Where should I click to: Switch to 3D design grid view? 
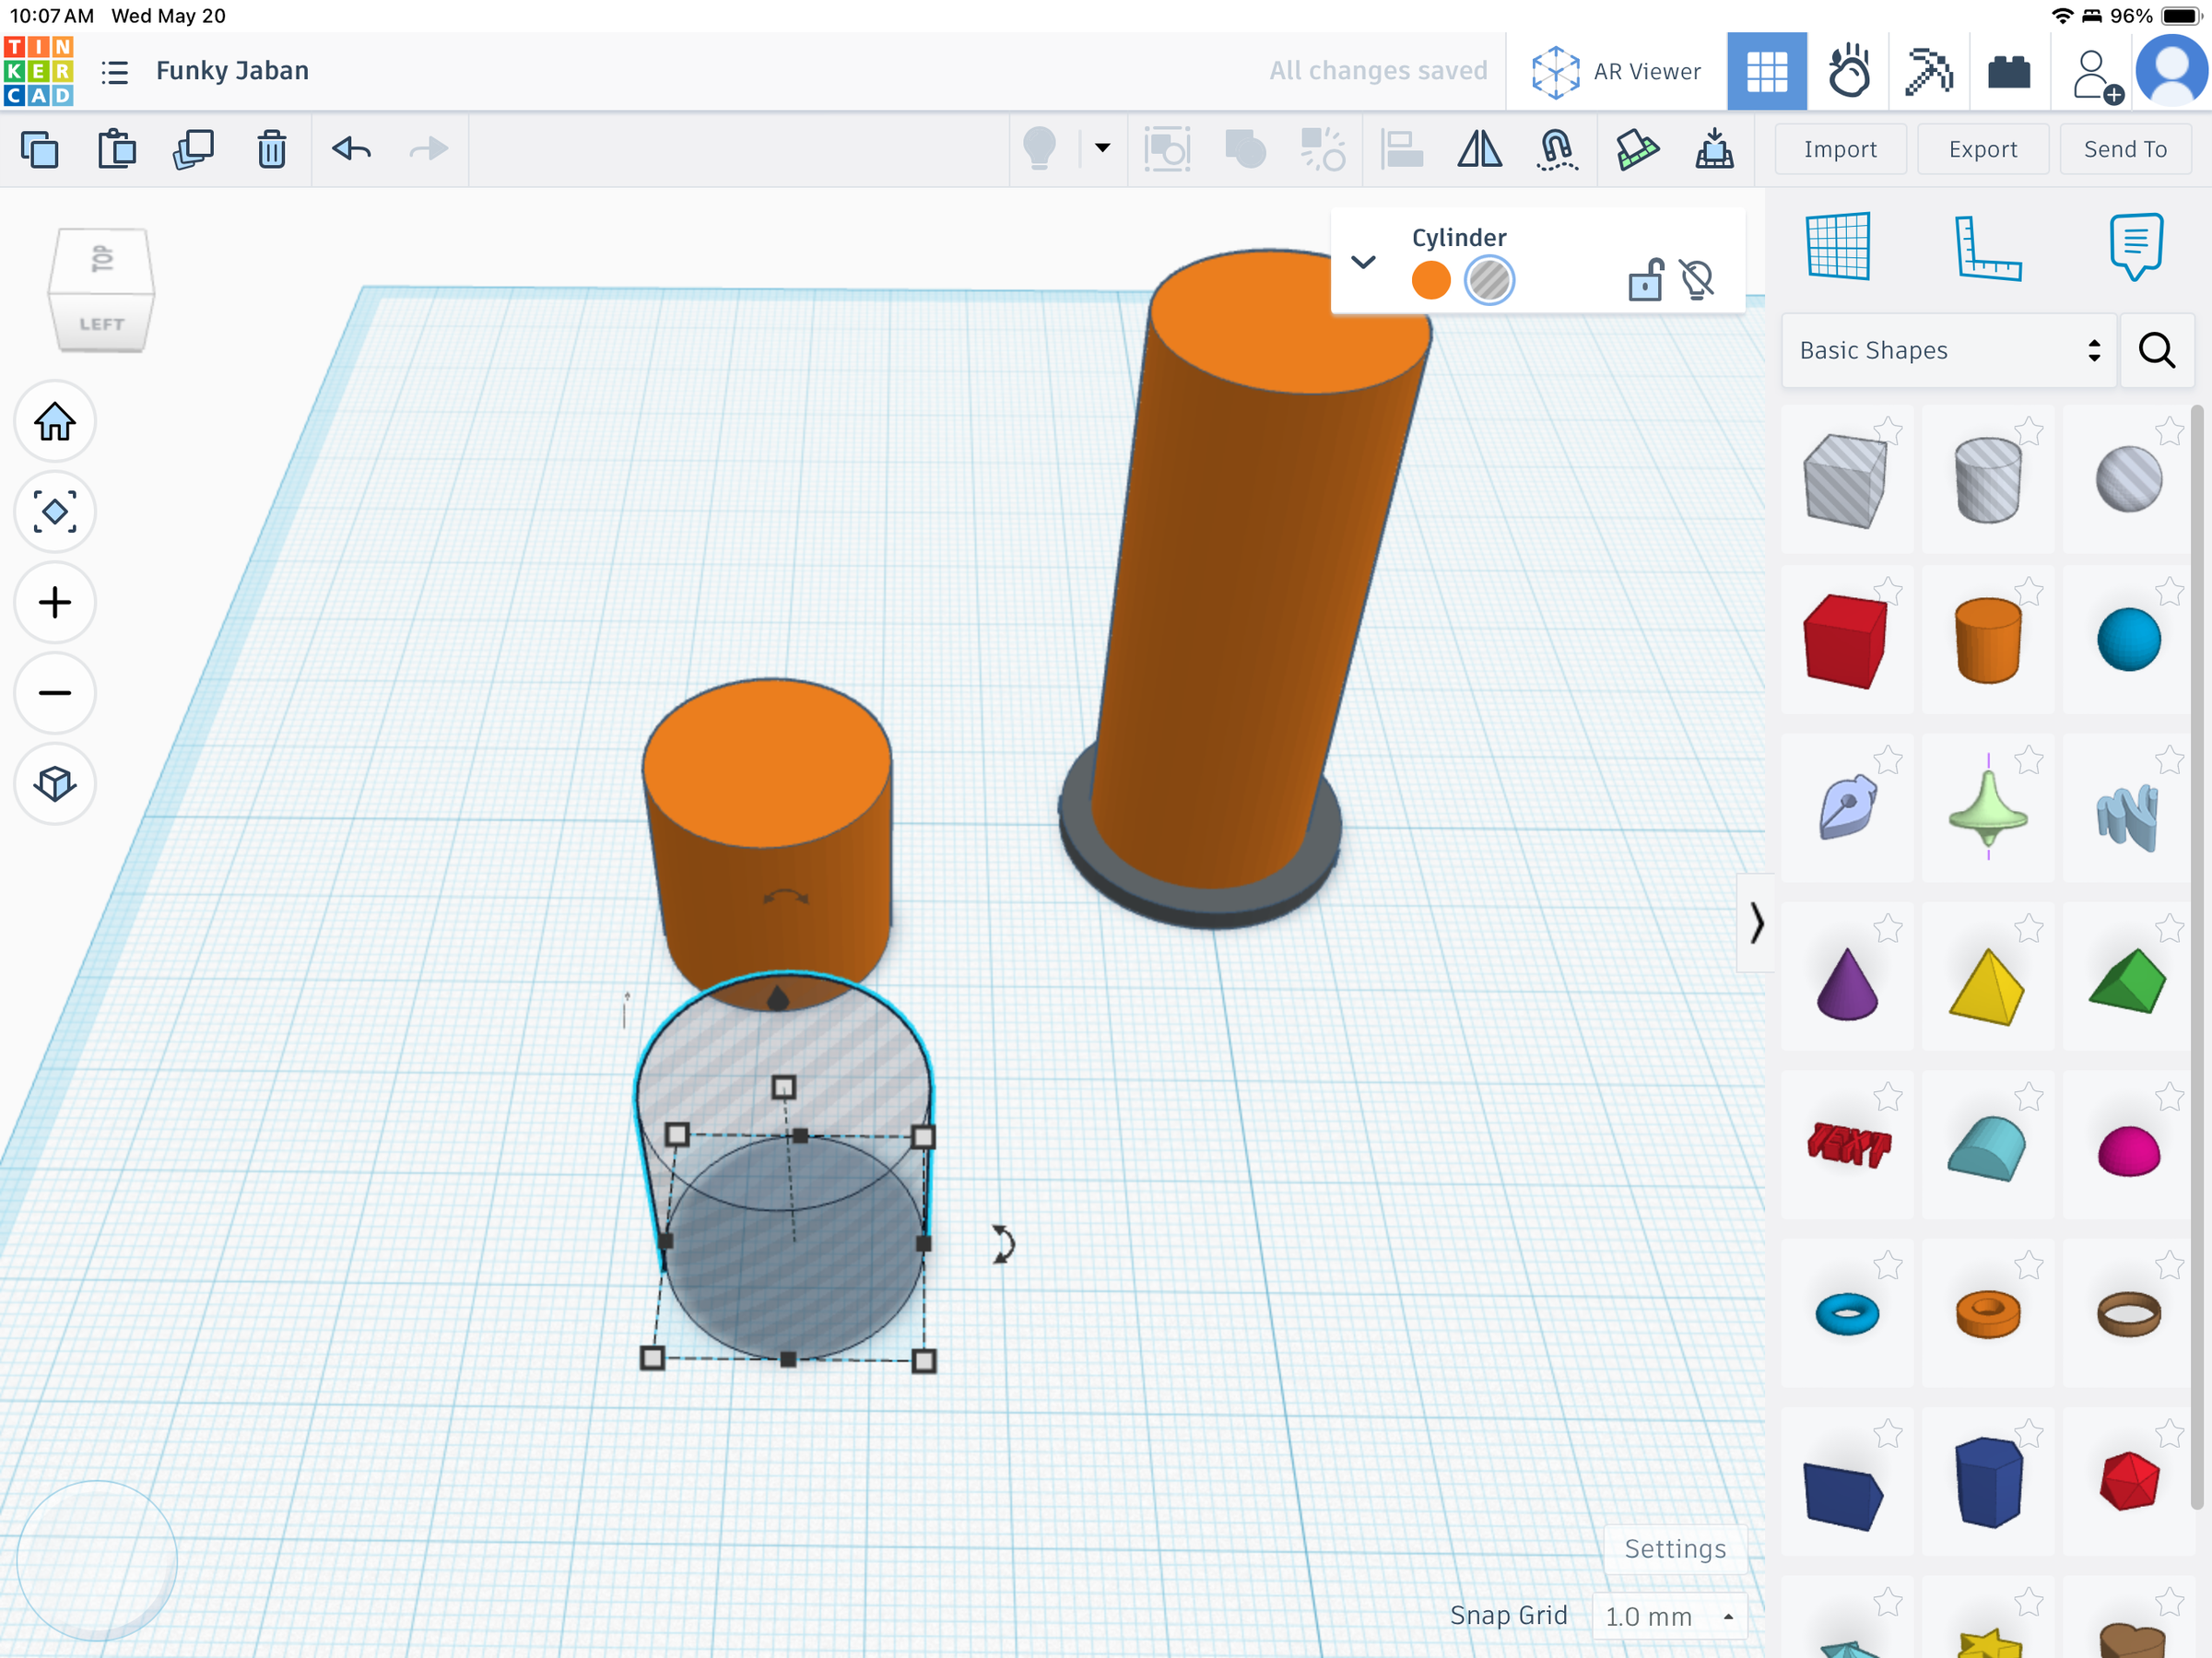coord(1767,72)
